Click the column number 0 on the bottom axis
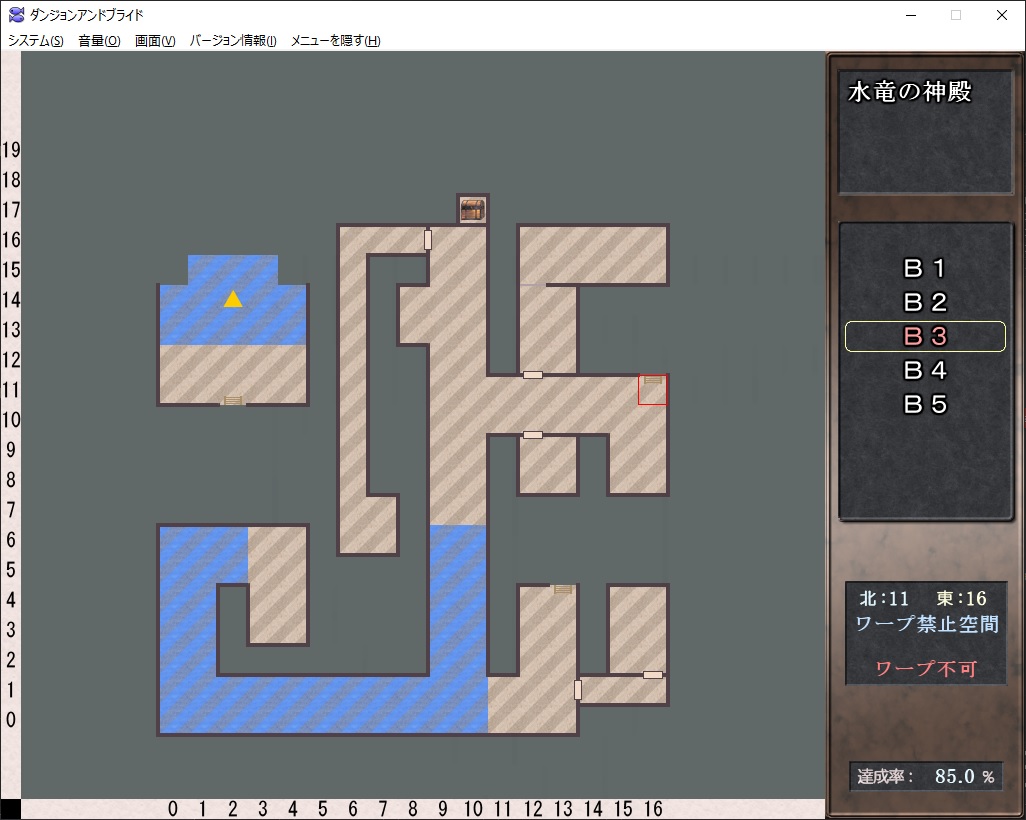Screen dimensions: 1026x820 pyautogui.click(x=173, y=809)
